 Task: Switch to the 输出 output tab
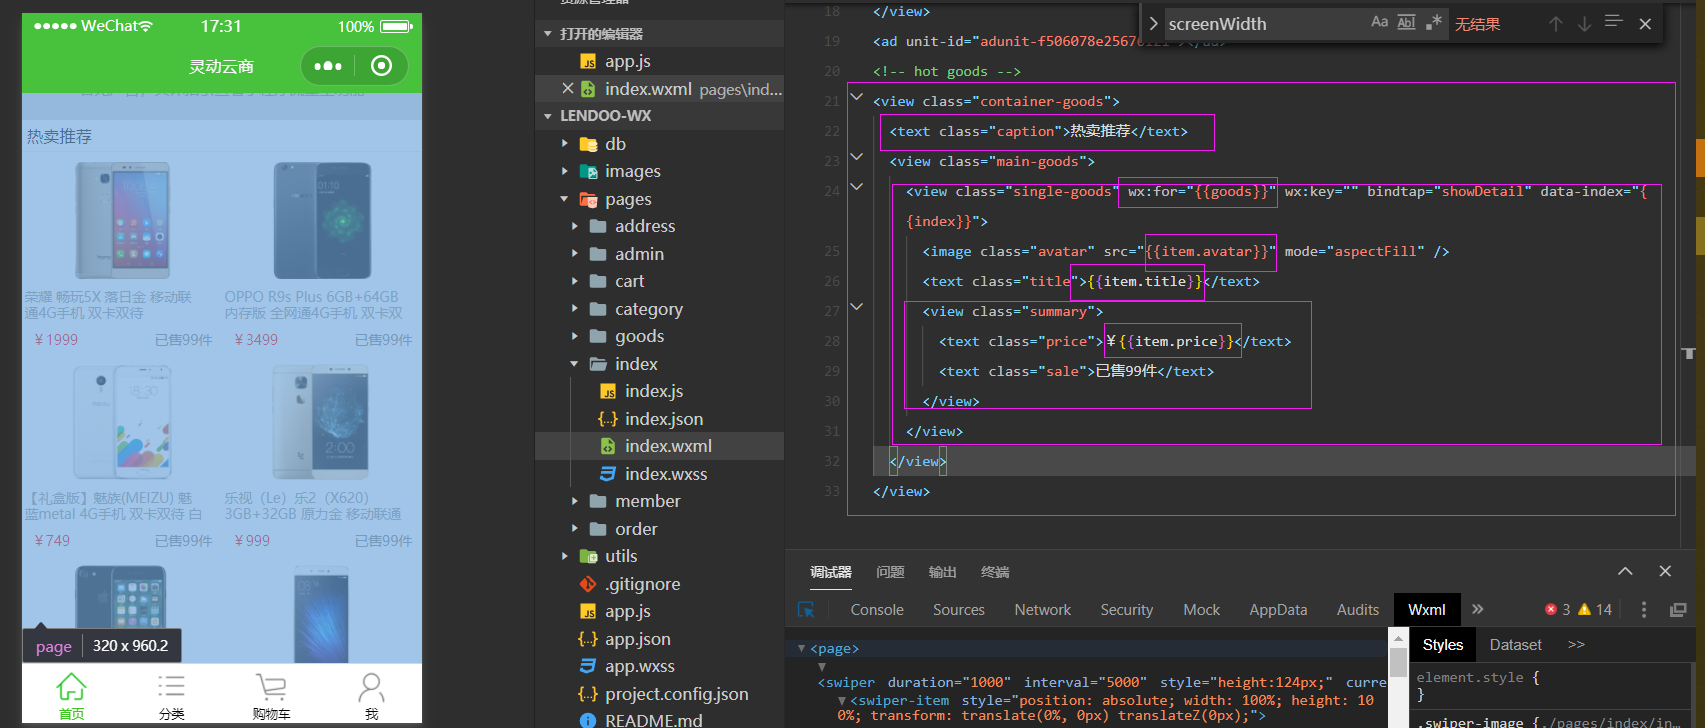click(943, 572)
